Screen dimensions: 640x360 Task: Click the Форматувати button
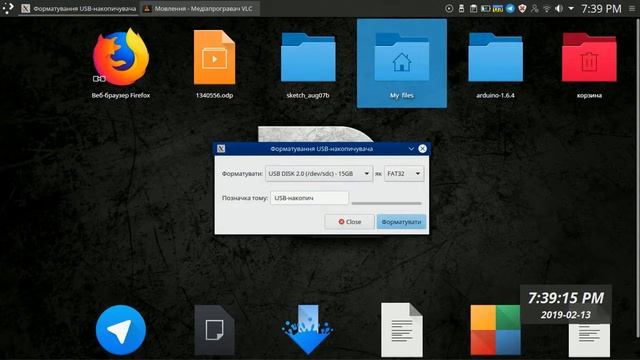[x=401, y=222]
